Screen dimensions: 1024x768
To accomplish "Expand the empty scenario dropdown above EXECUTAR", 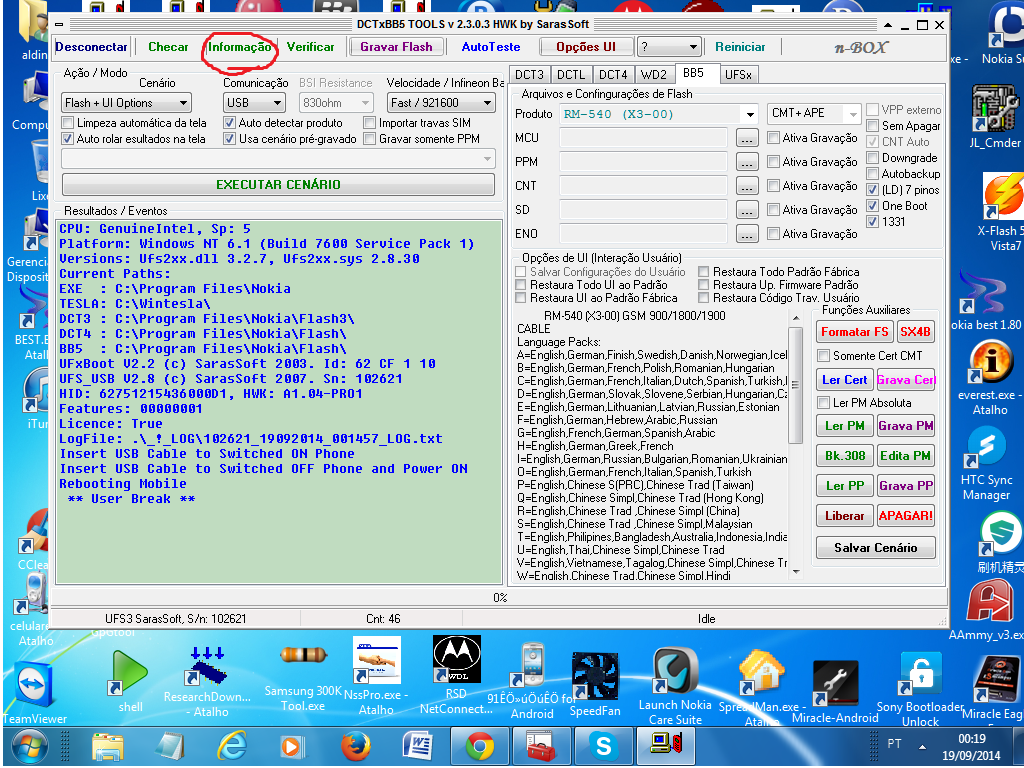I will pyautogui.click(x=278, y=159).
